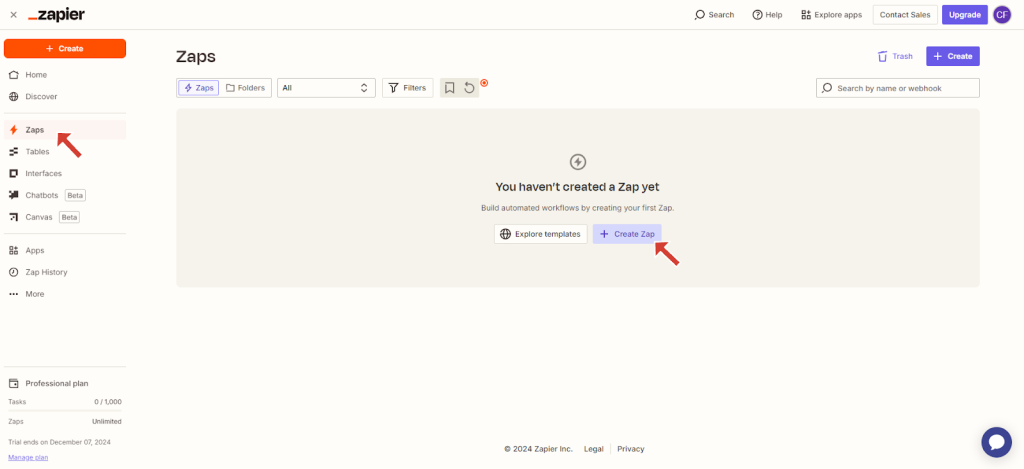Image resolution: width=1024 pixels, height=469 pixels.
Task: Click the bookmark icon next to Filters
Action: 450,88
